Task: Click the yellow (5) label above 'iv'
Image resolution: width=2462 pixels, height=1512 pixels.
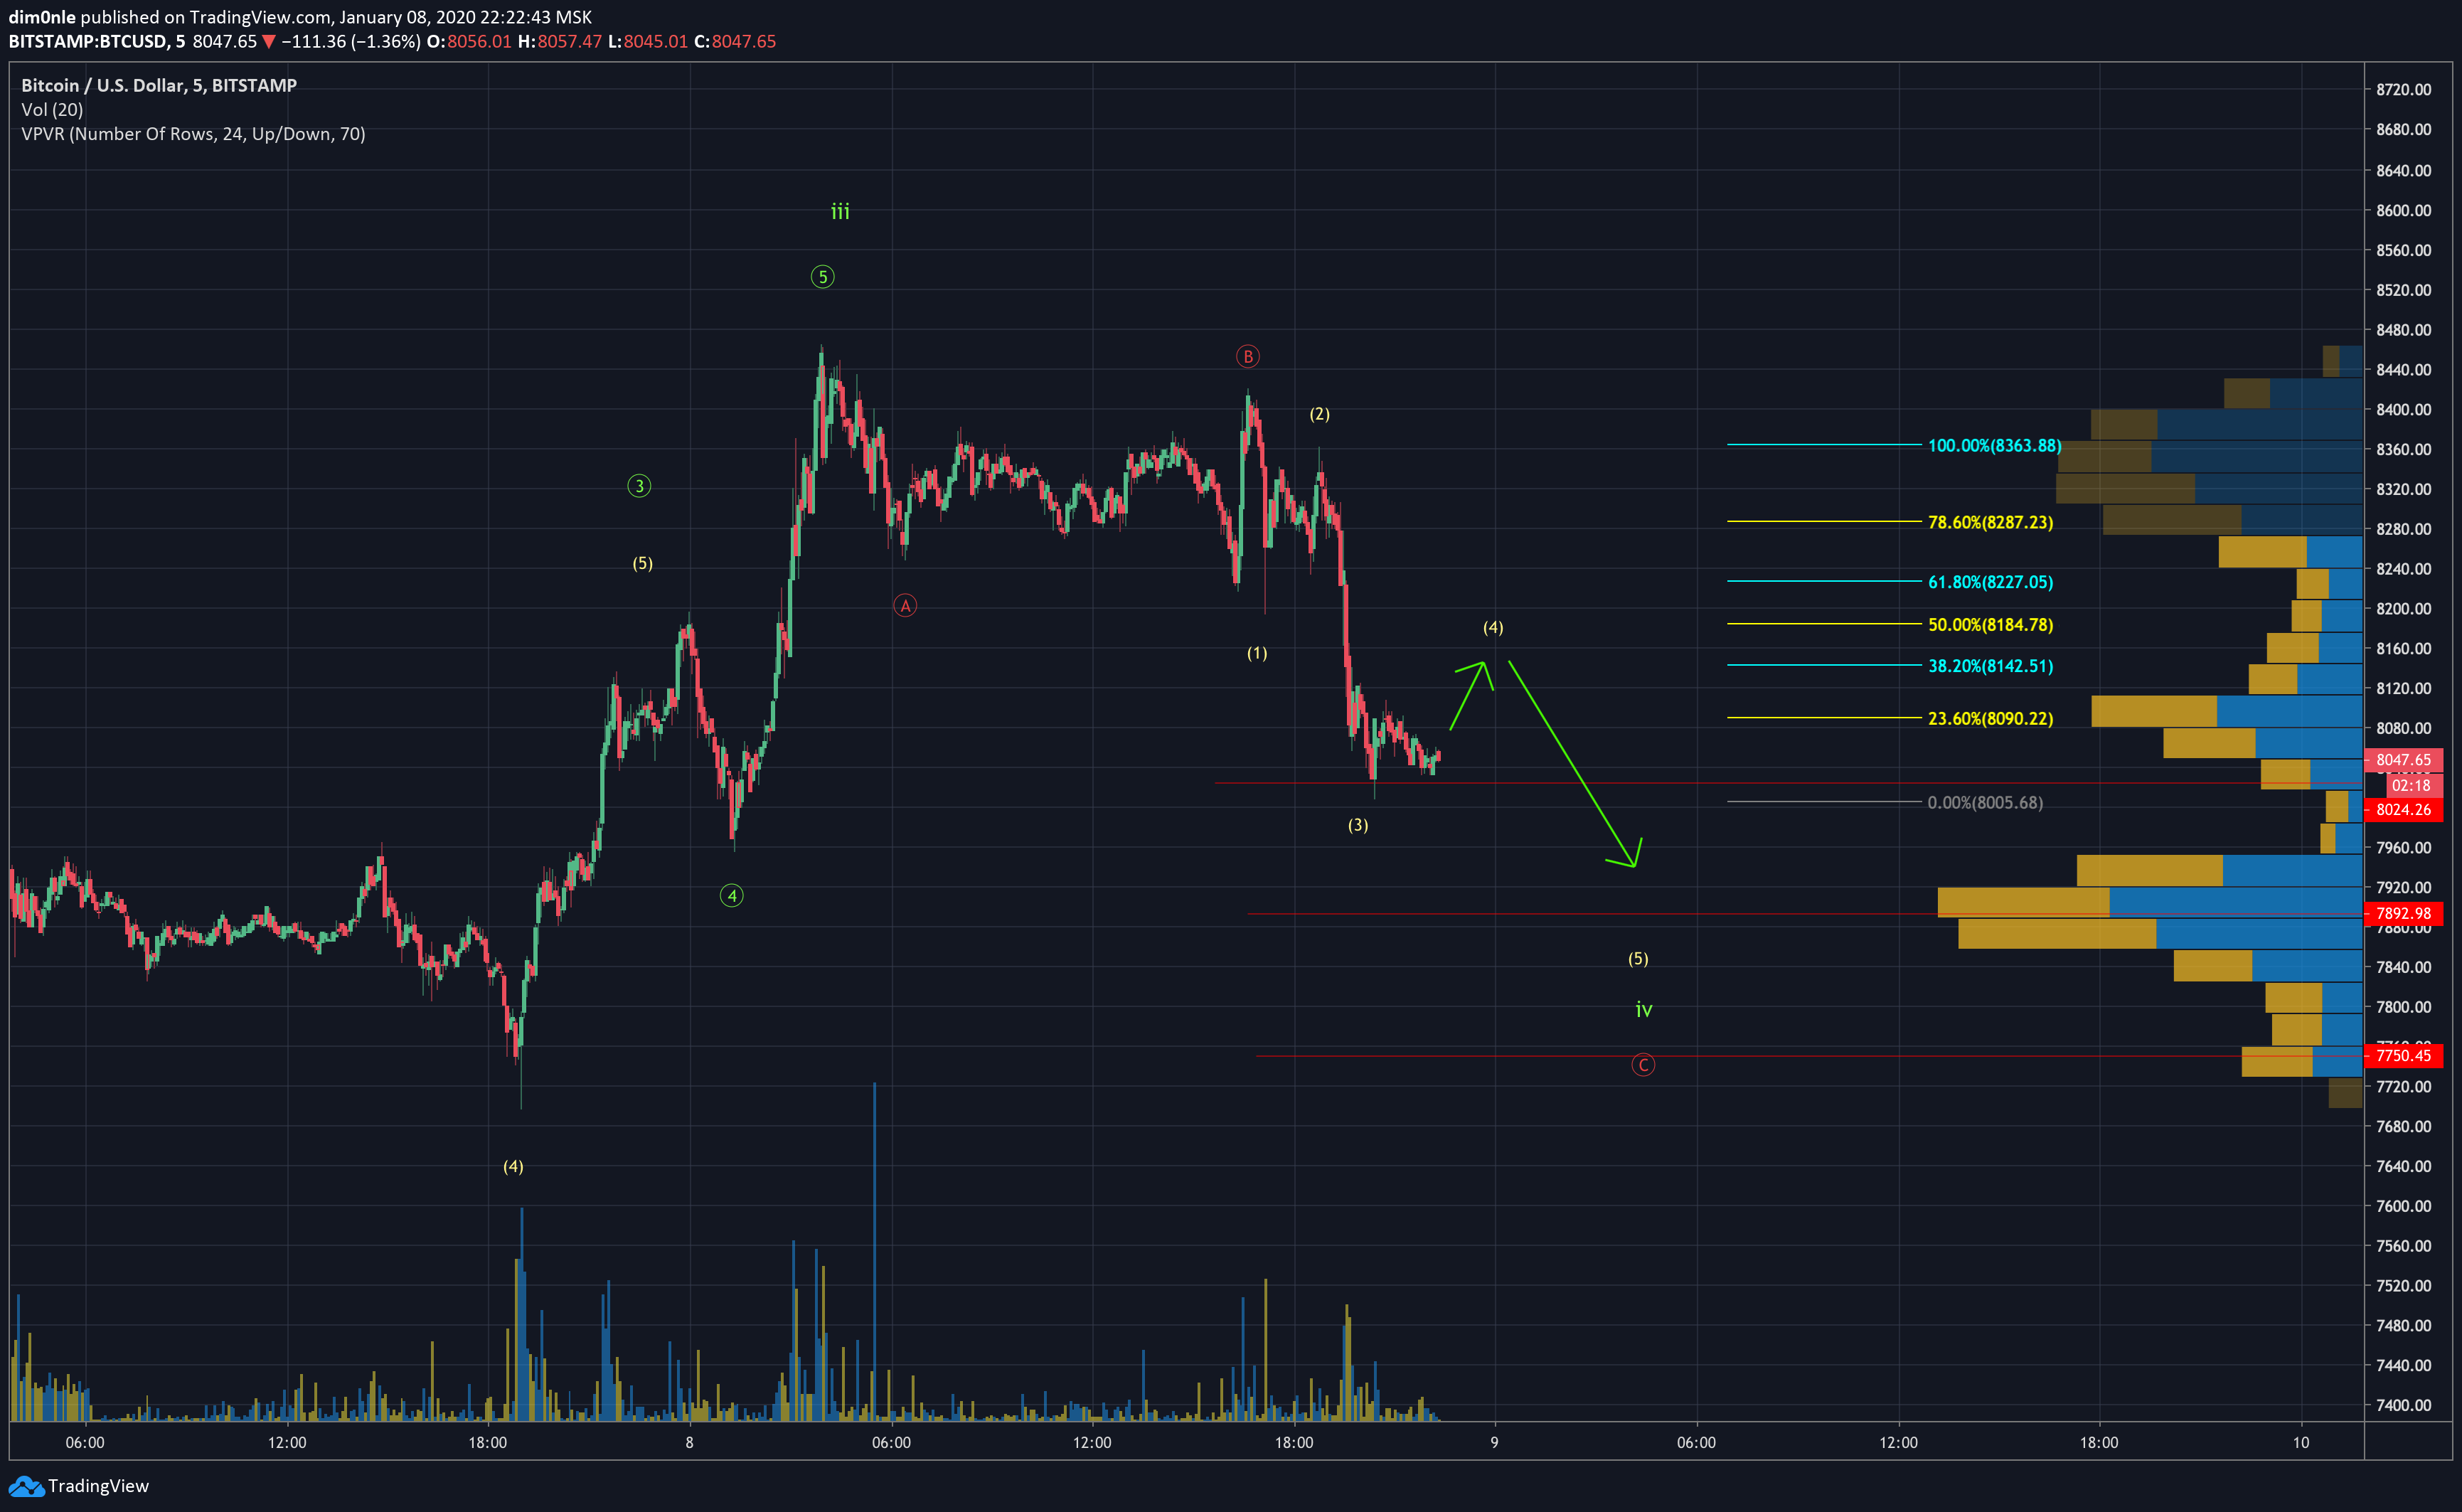Action: pyautogui.click(x=1637, y=959)
